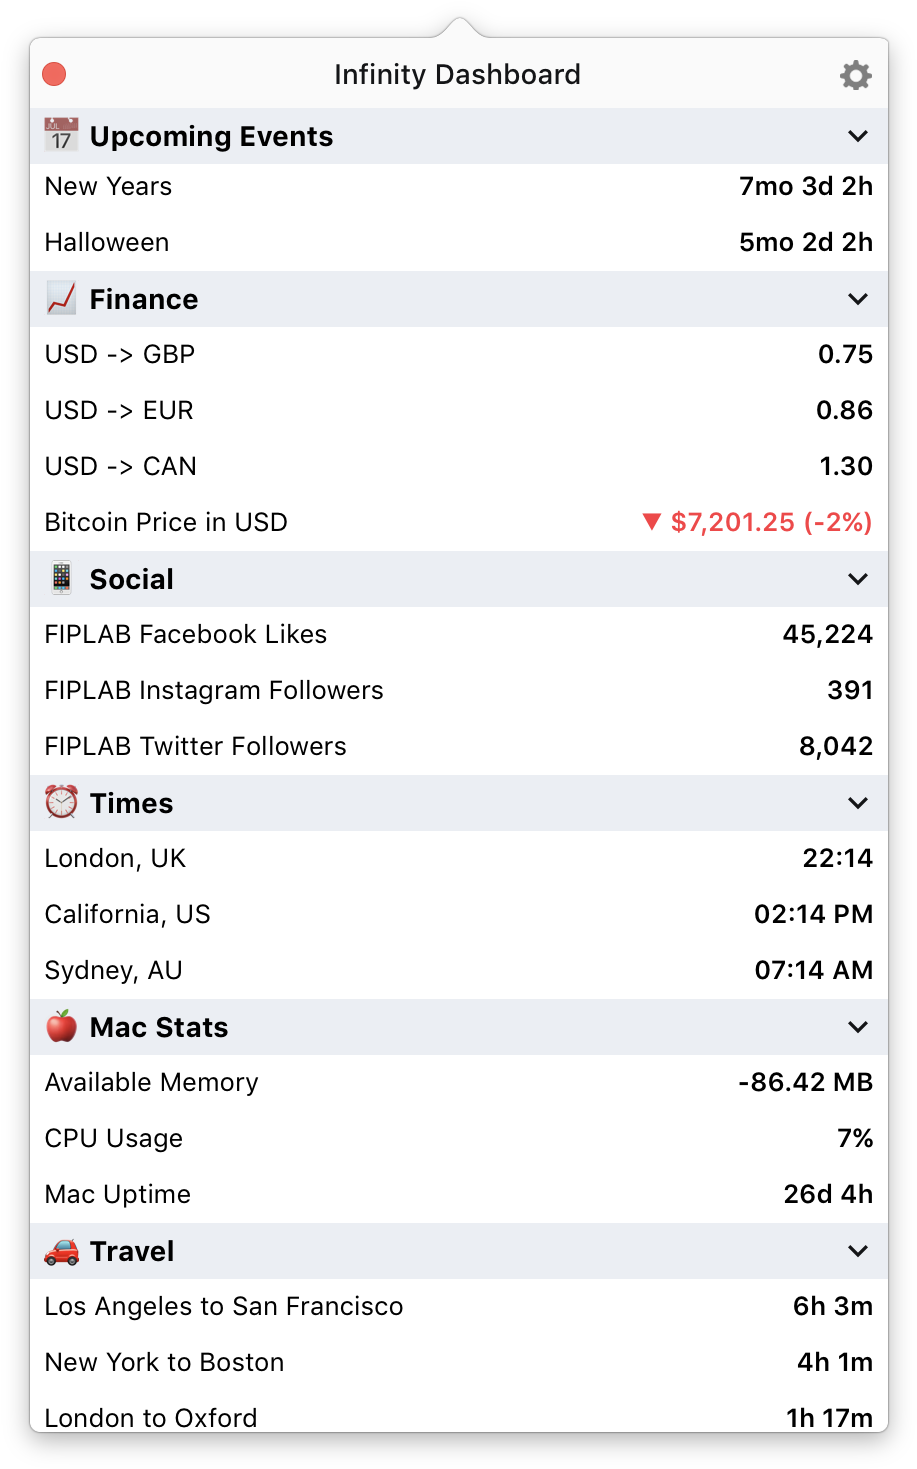Collapse the Travel section chevron
The width and height of the screenshot is (917, 1469).
pyautogui.click(x=857, y=1251)
